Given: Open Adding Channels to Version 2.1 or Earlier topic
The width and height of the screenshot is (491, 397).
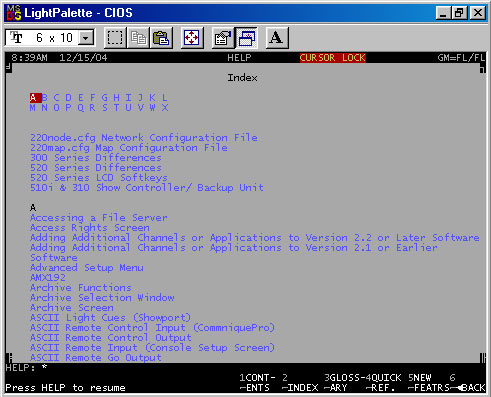Looking at the screenshot, I should click(234, 252).
